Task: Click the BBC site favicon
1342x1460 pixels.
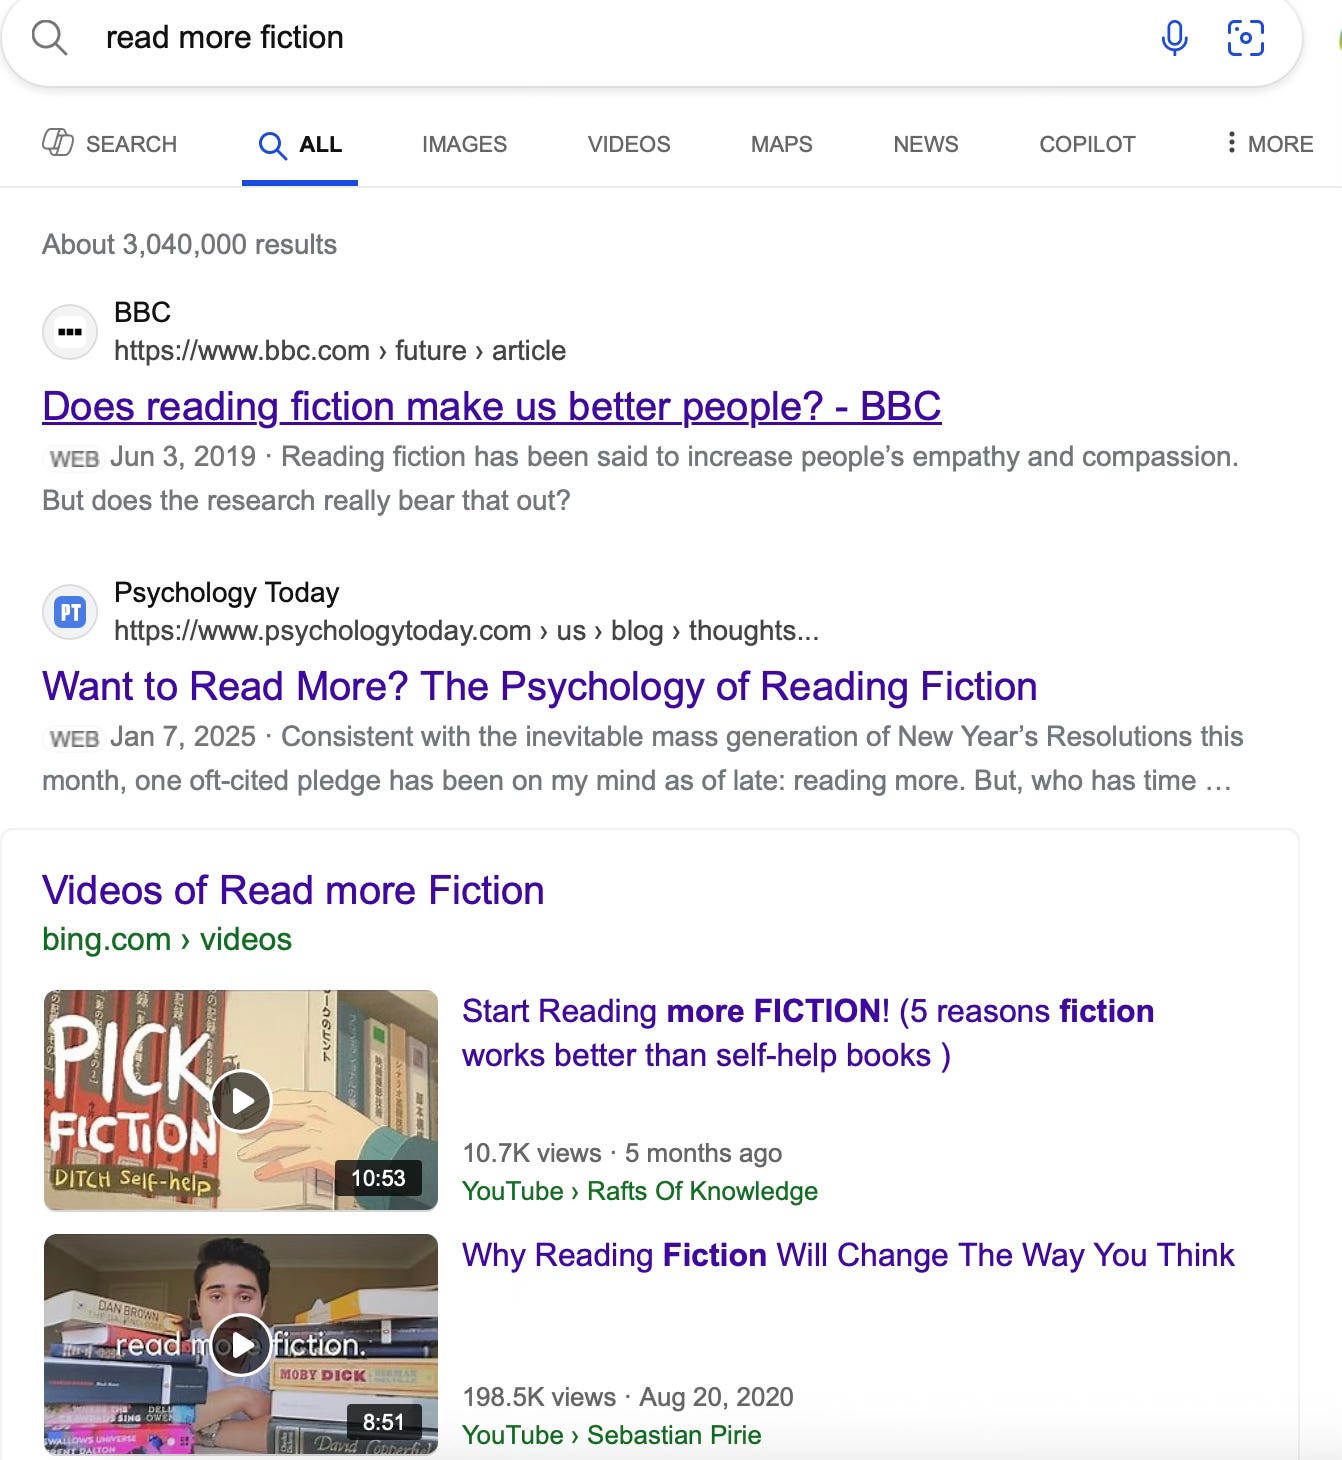Action: point(70,332)
